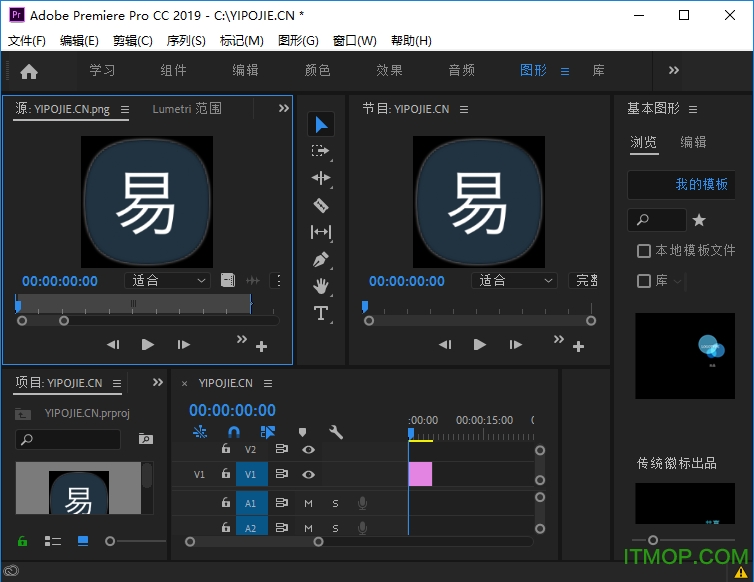Open the 窗口(W) menu
Image resolution: width=754 pixels, height=582 pixels.
354,40
